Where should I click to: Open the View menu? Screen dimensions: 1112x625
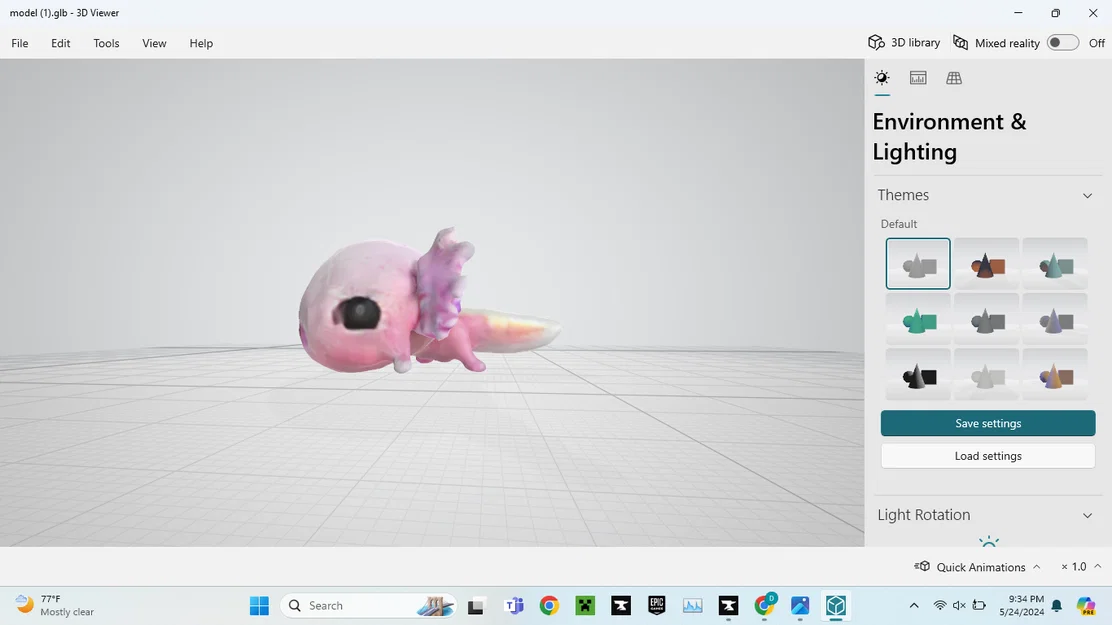pyautogui.click(x=154, y=43)
